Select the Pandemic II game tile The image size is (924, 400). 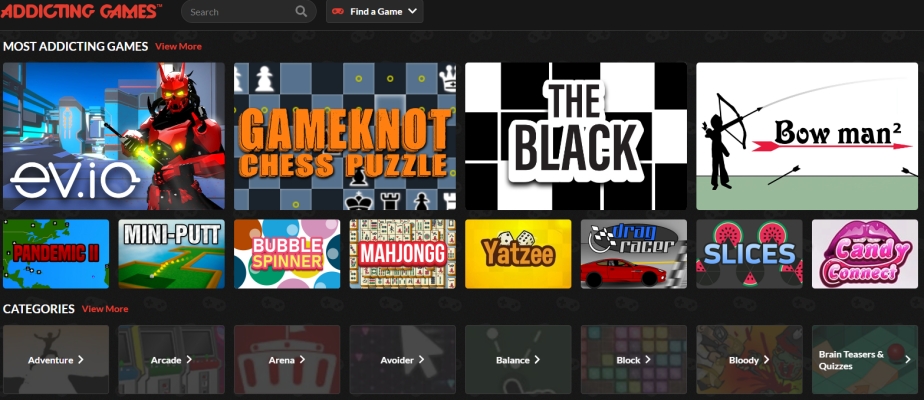pyautogui.click(x=55, y=254)
